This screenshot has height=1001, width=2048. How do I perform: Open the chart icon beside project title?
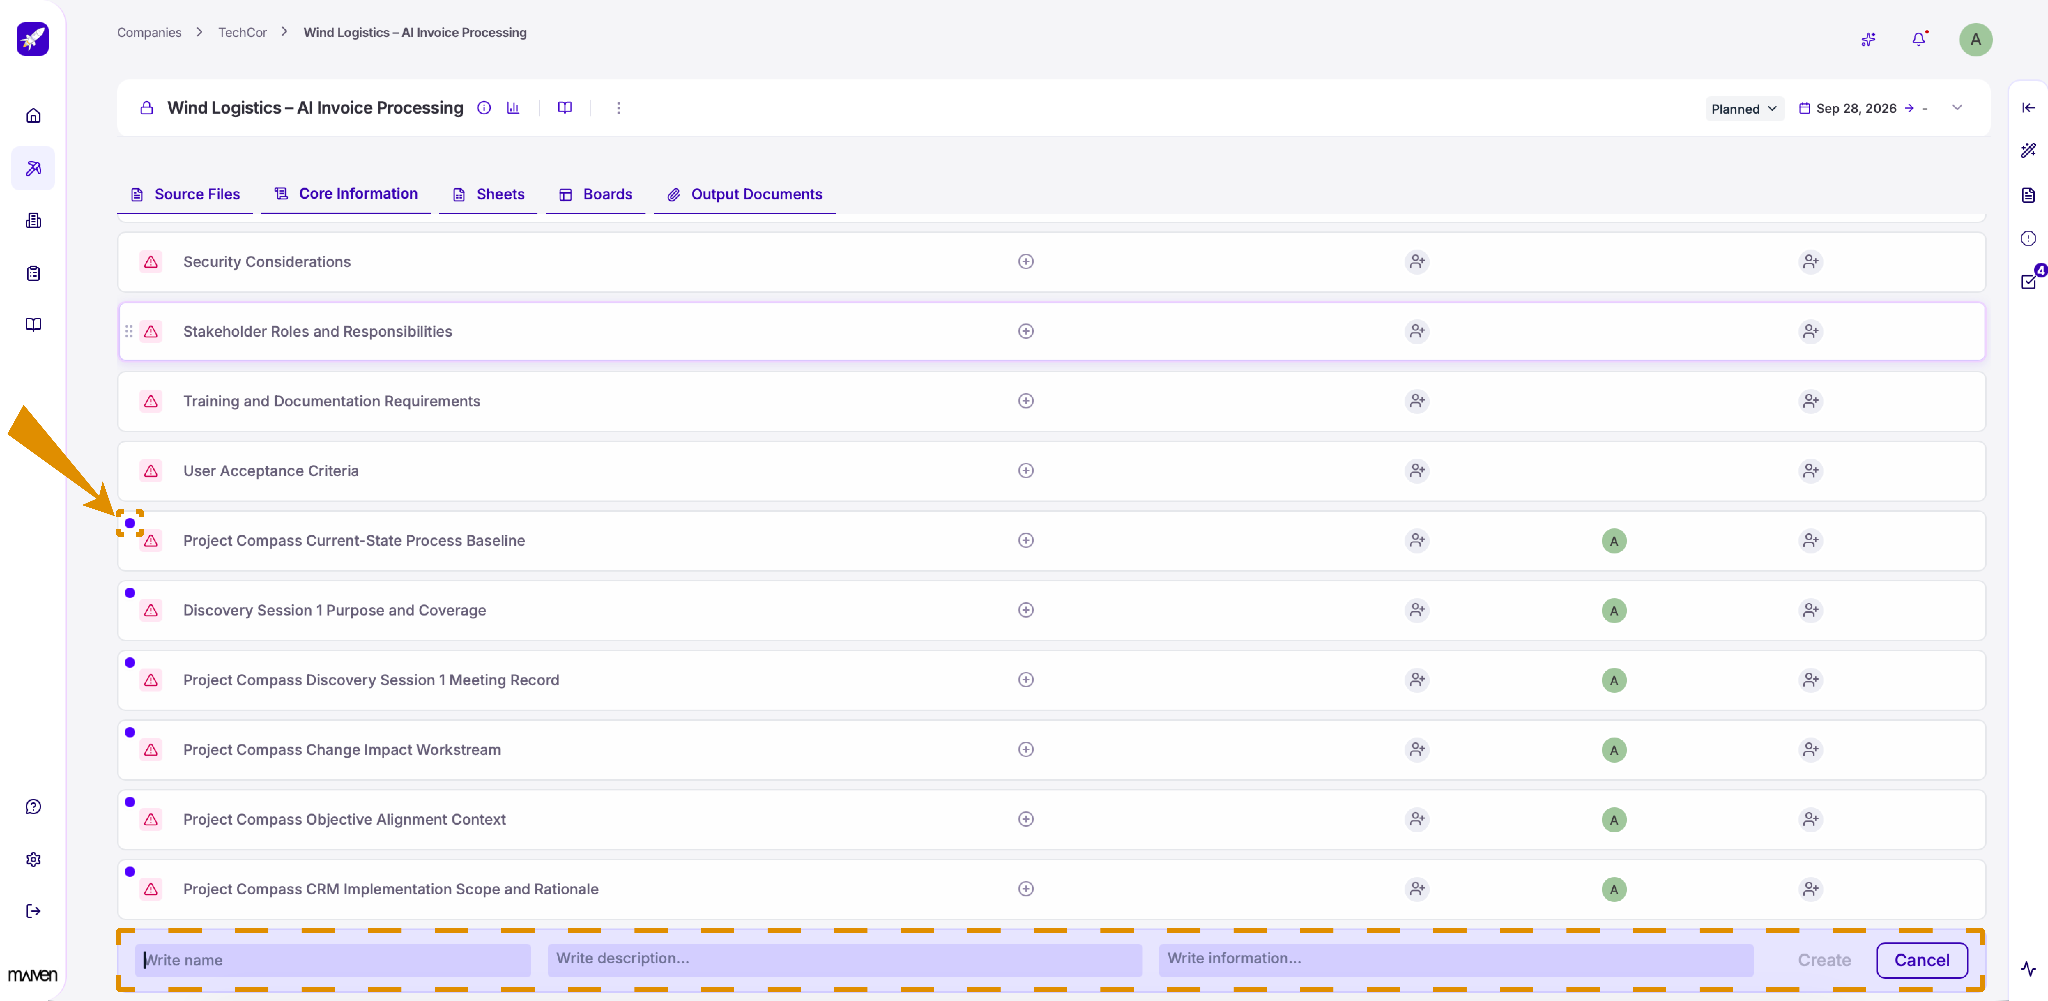pos(513,108)
